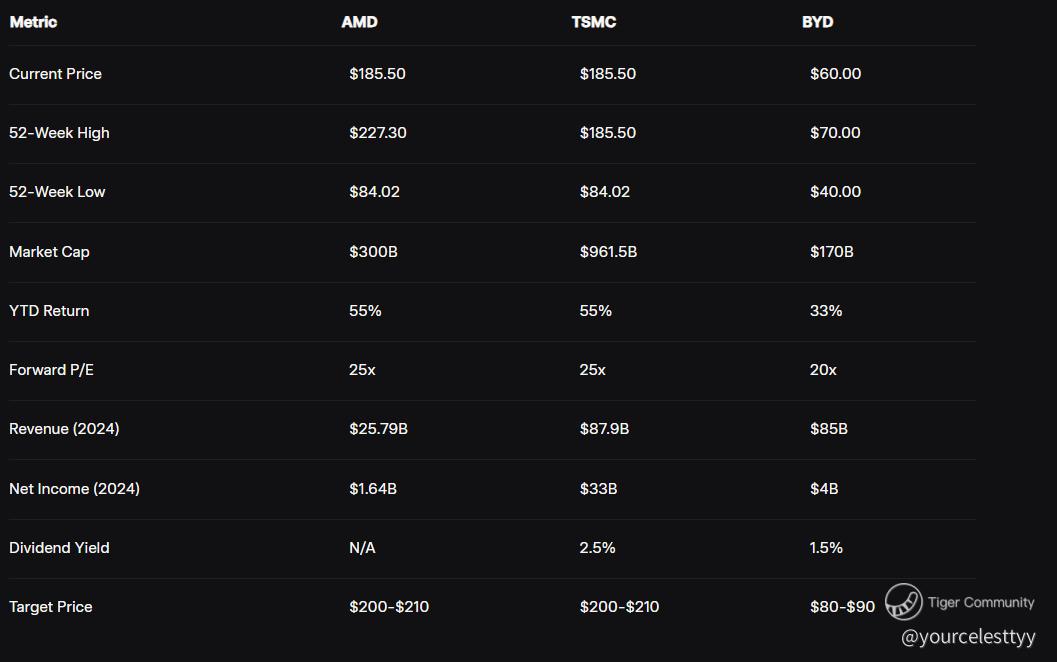Image resolution: width=1057 pixels, height=662 pixels.
Task: Click the YTD Return row label
Action: 49,311
